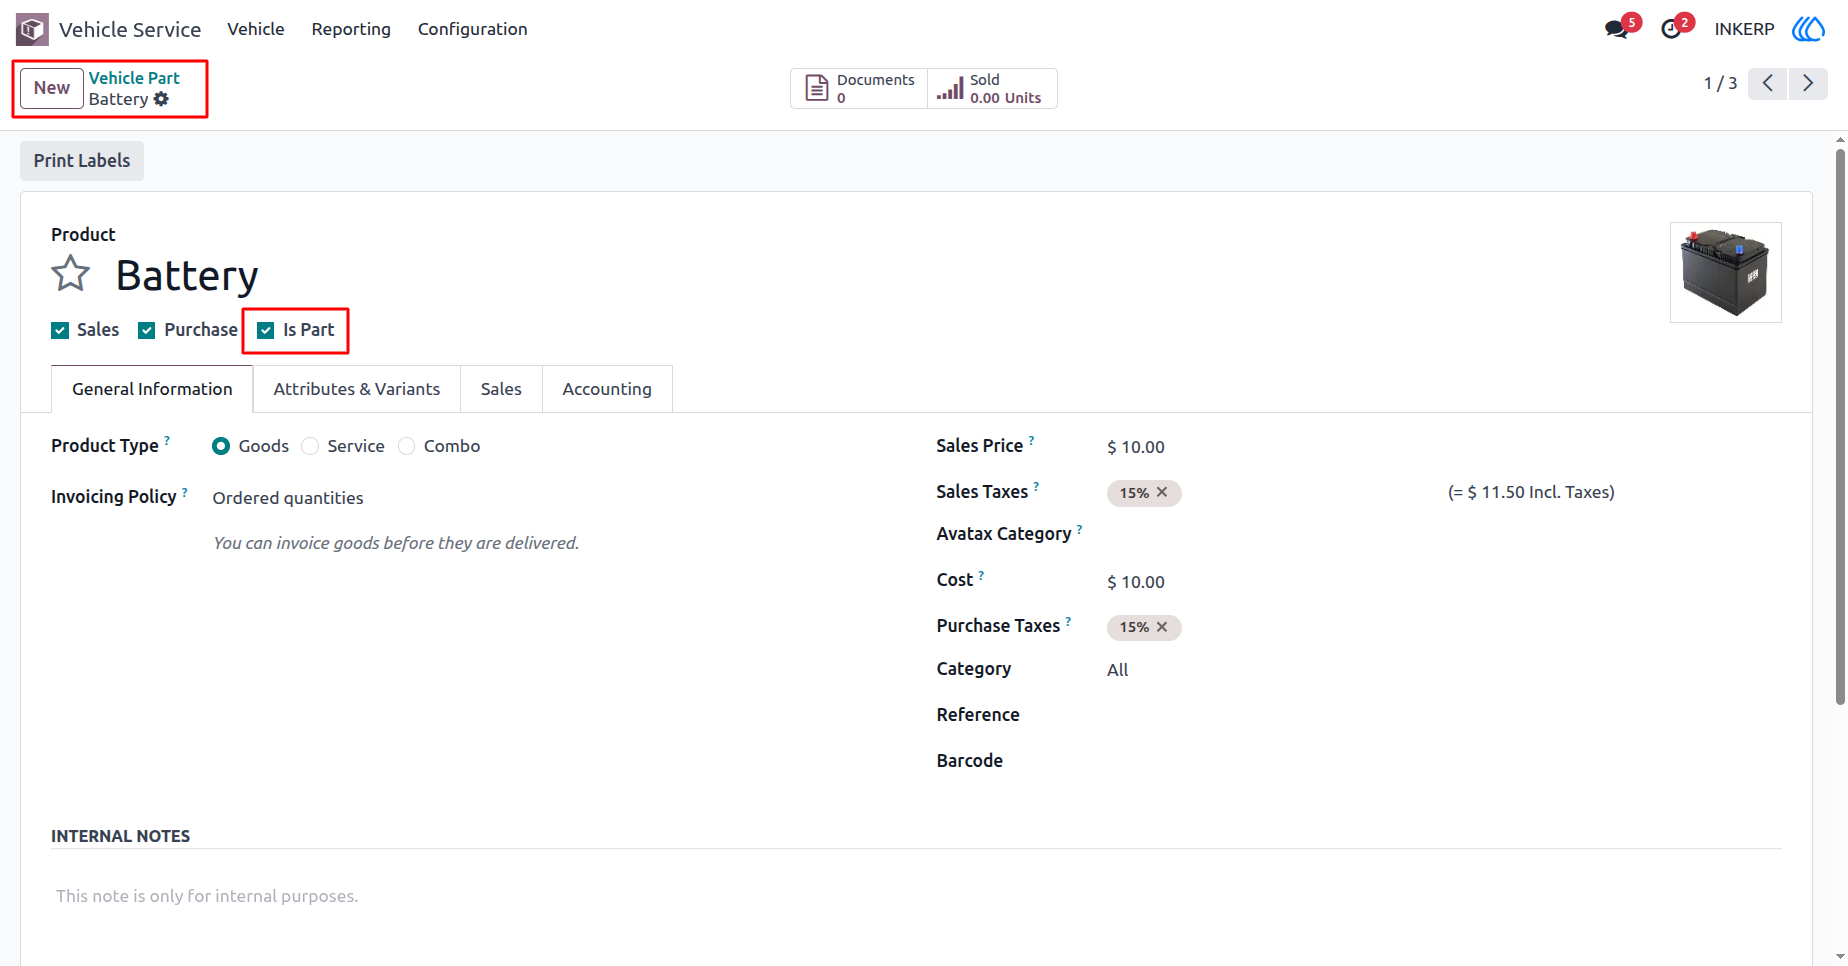The width and height of the screenshot is (1848, 966).
Task: Remove the 15% Sales Taxes tag
Action: pyautogui.click(x=1162, y=492)
